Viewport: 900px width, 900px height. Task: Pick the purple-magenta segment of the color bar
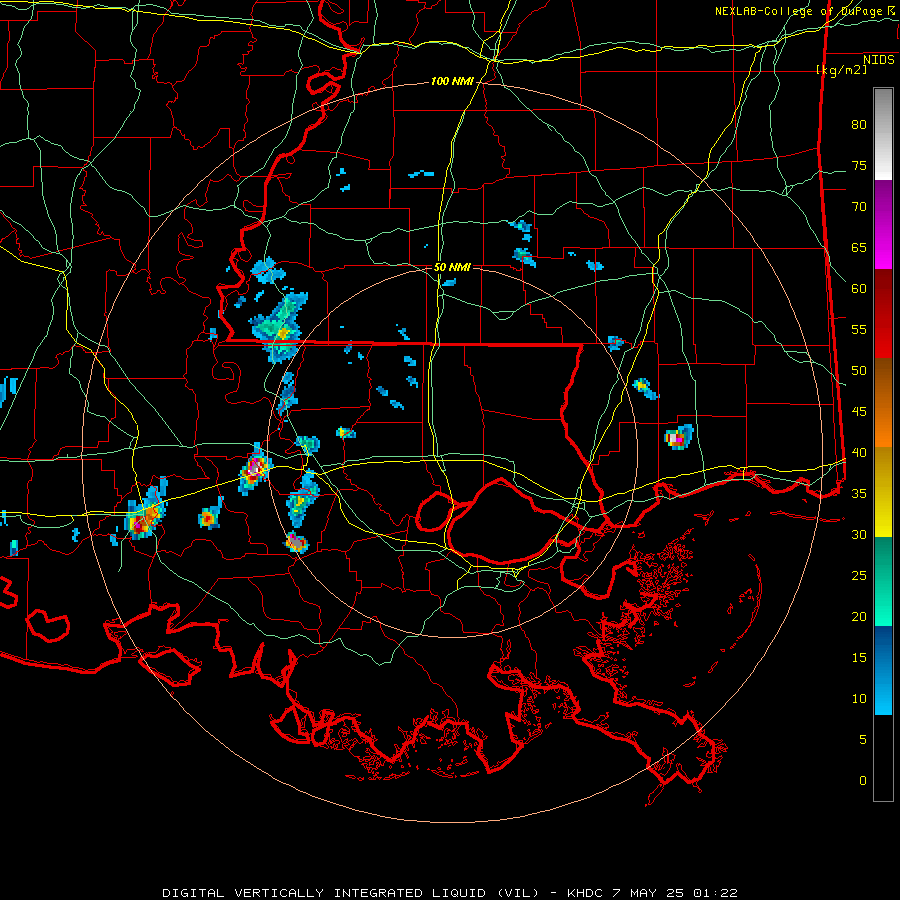click(x=883, y=224)
